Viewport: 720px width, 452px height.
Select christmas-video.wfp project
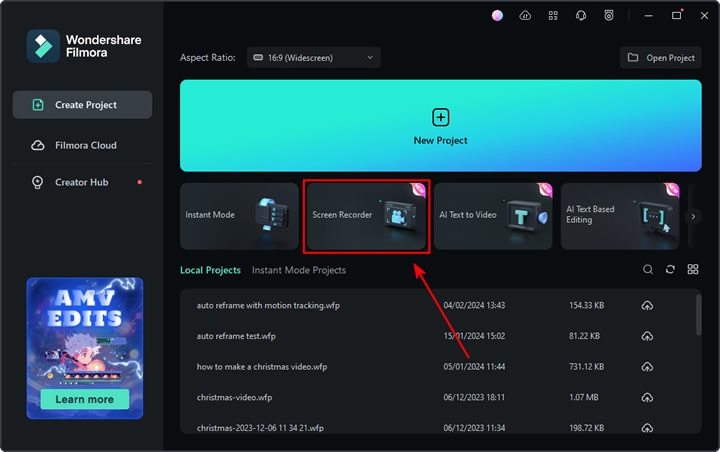click(x=234, y=397)
